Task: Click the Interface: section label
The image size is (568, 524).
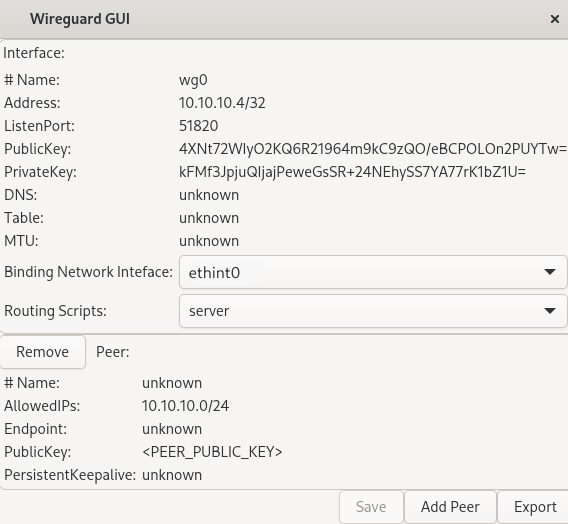Action: tap(34, 53)
